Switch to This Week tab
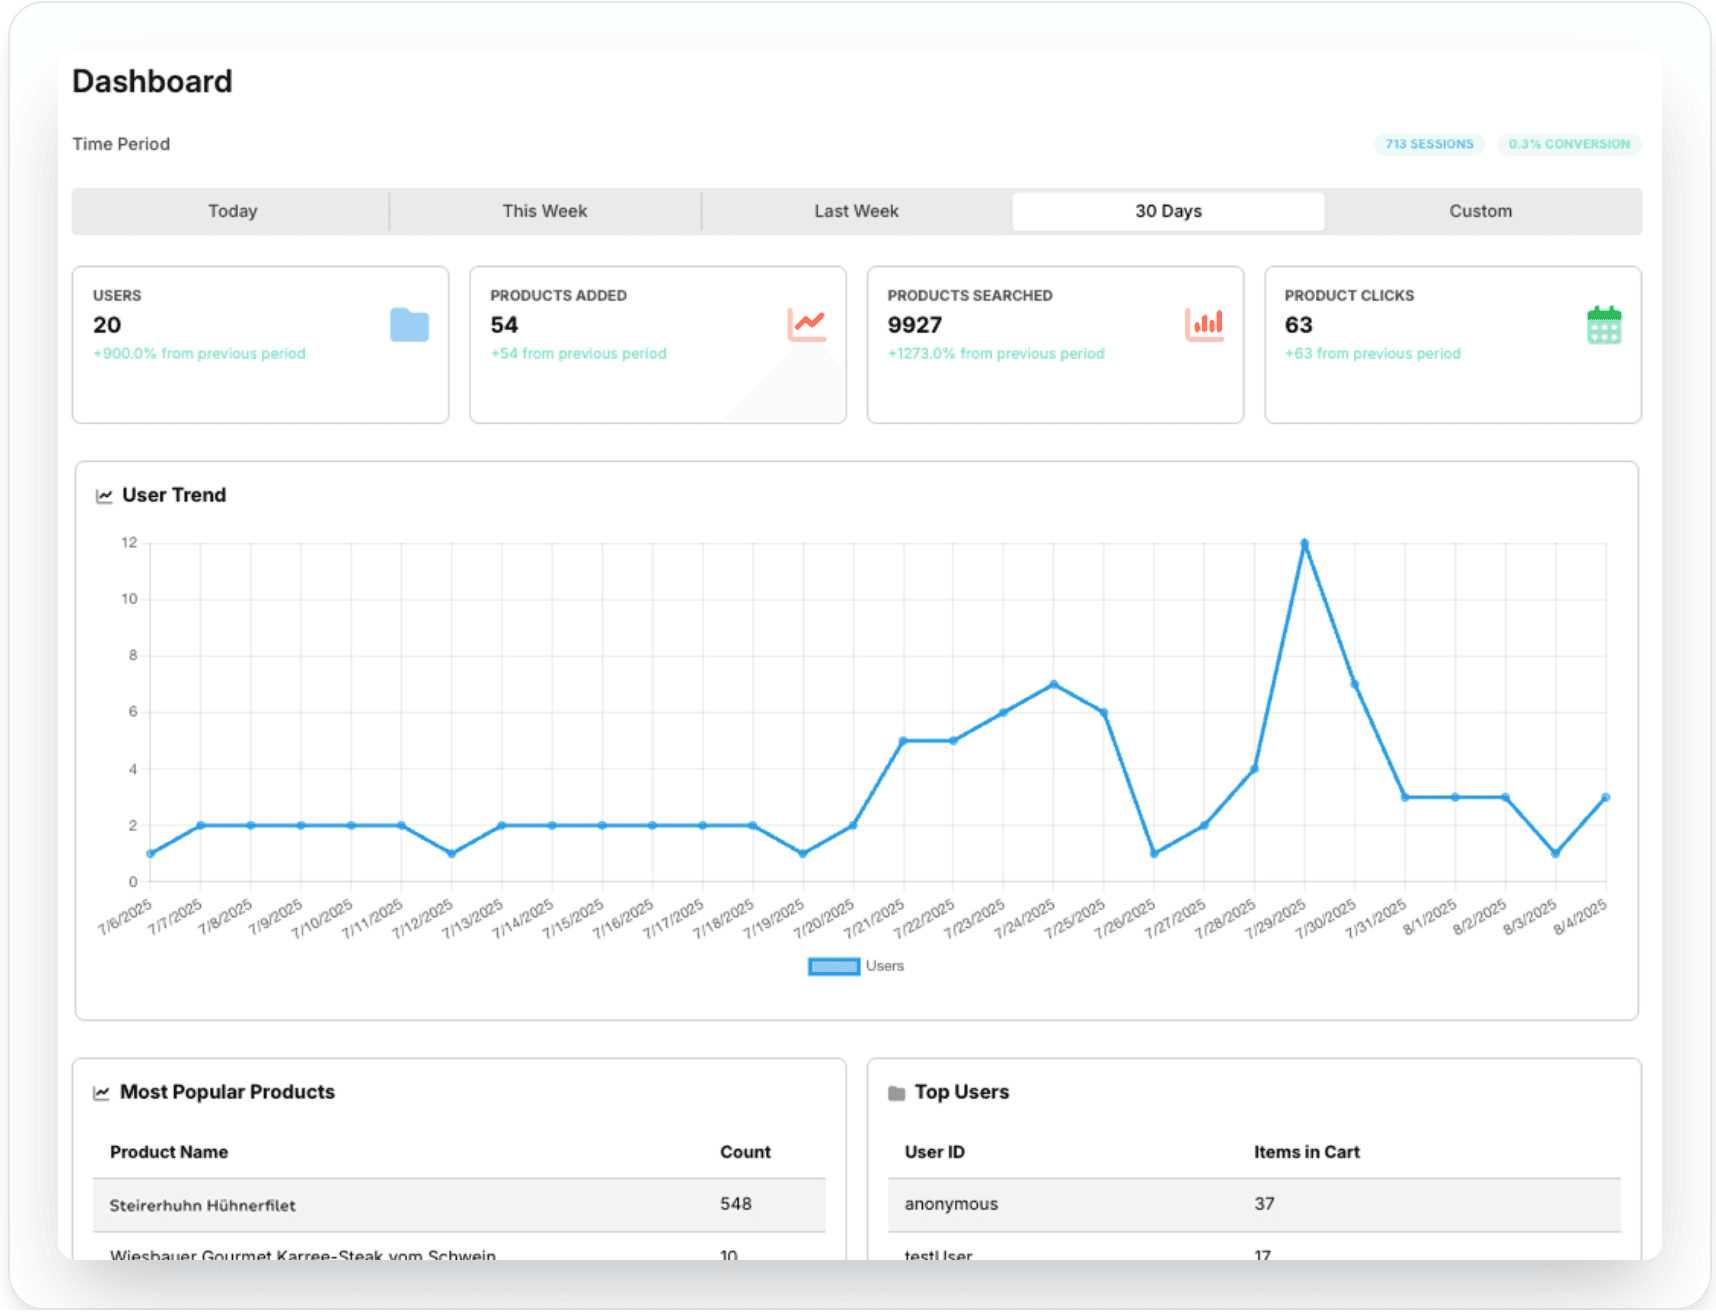 coord(545,211)
